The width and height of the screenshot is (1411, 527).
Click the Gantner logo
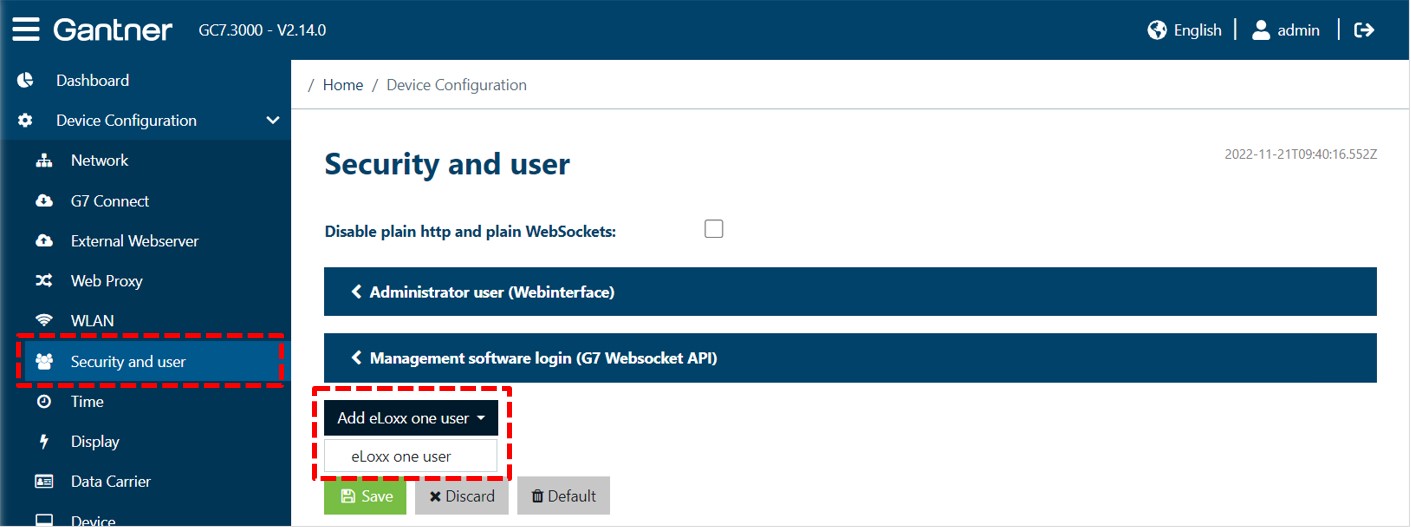pyautogui.click(x=113, y=30)
